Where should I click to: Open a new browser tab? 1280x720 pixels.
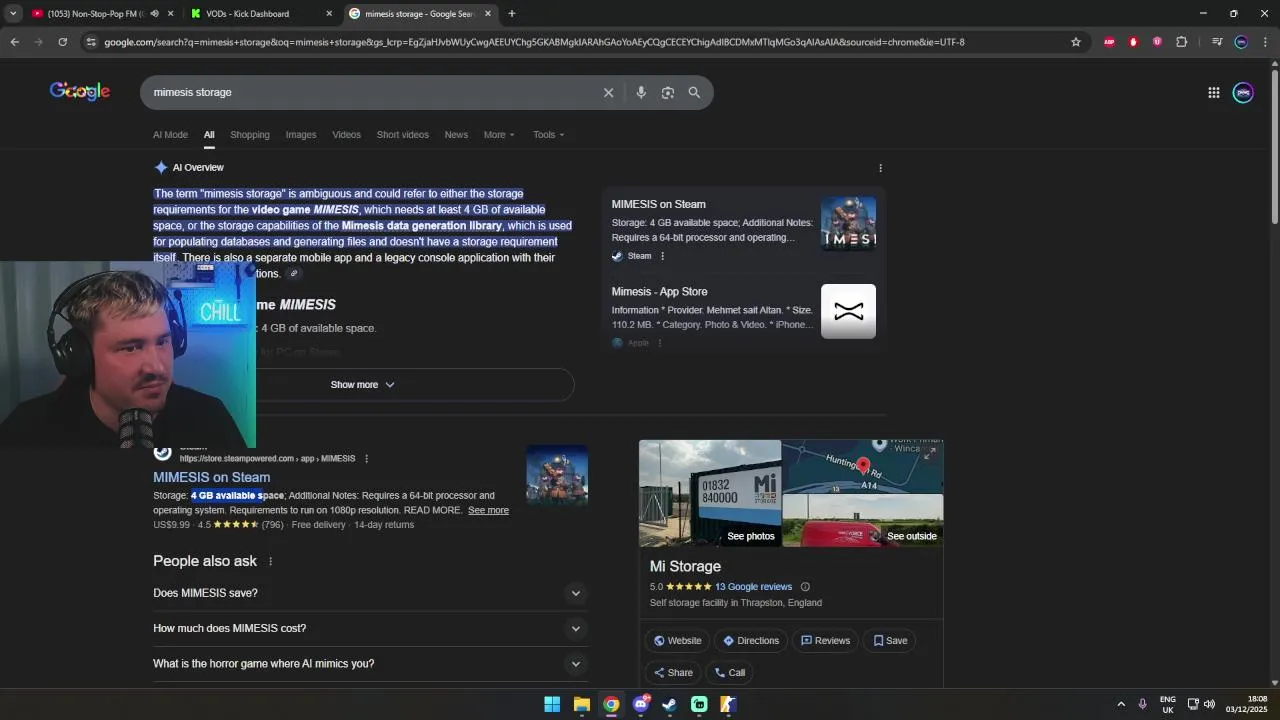point(511,13)
